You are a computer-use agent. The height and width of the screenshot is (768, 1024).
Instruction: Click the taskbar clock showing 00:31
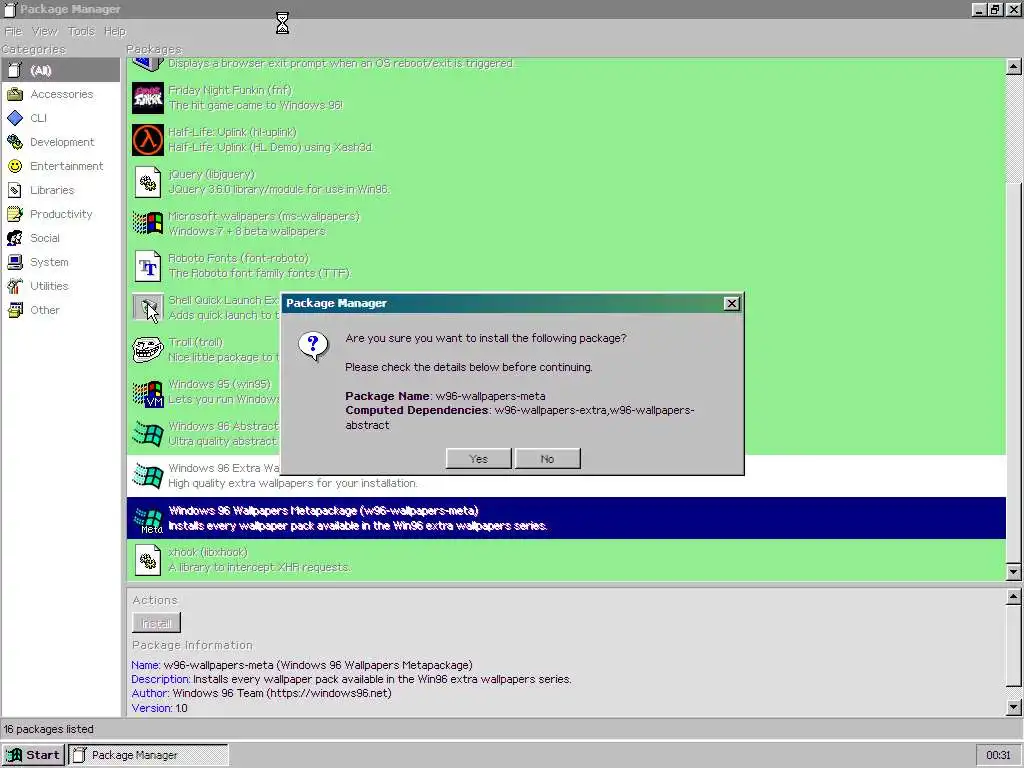(x=998, y=755)
